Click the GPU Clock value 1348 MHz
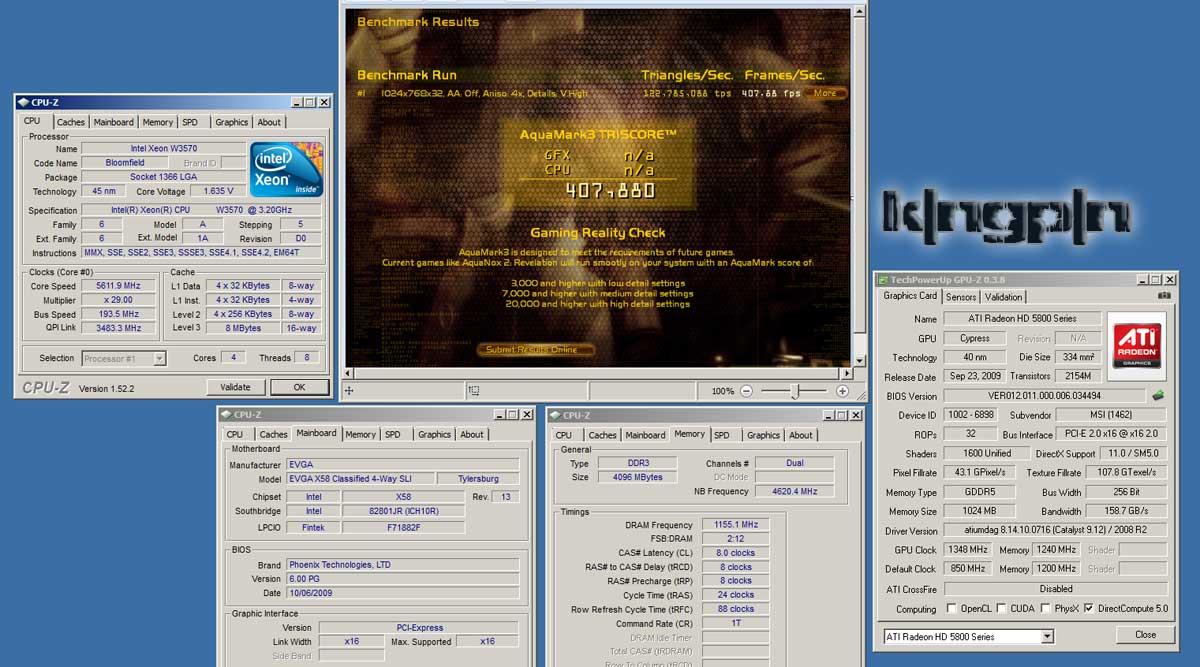This screenshot has height=667, width=1200. [967, 550]
